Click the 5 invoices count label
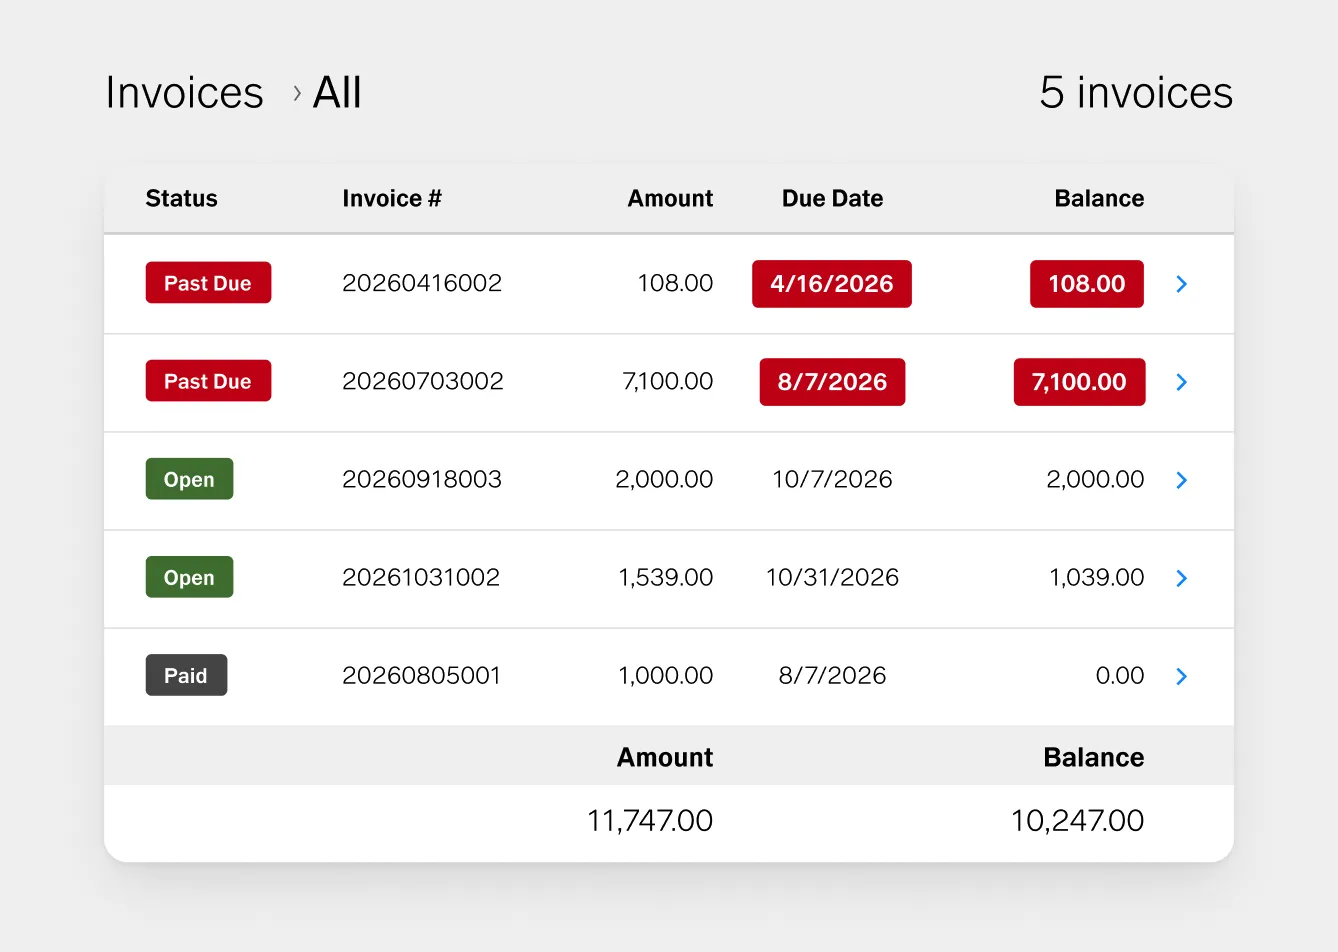The image size is (1338, 952). tap(1136, 93)
